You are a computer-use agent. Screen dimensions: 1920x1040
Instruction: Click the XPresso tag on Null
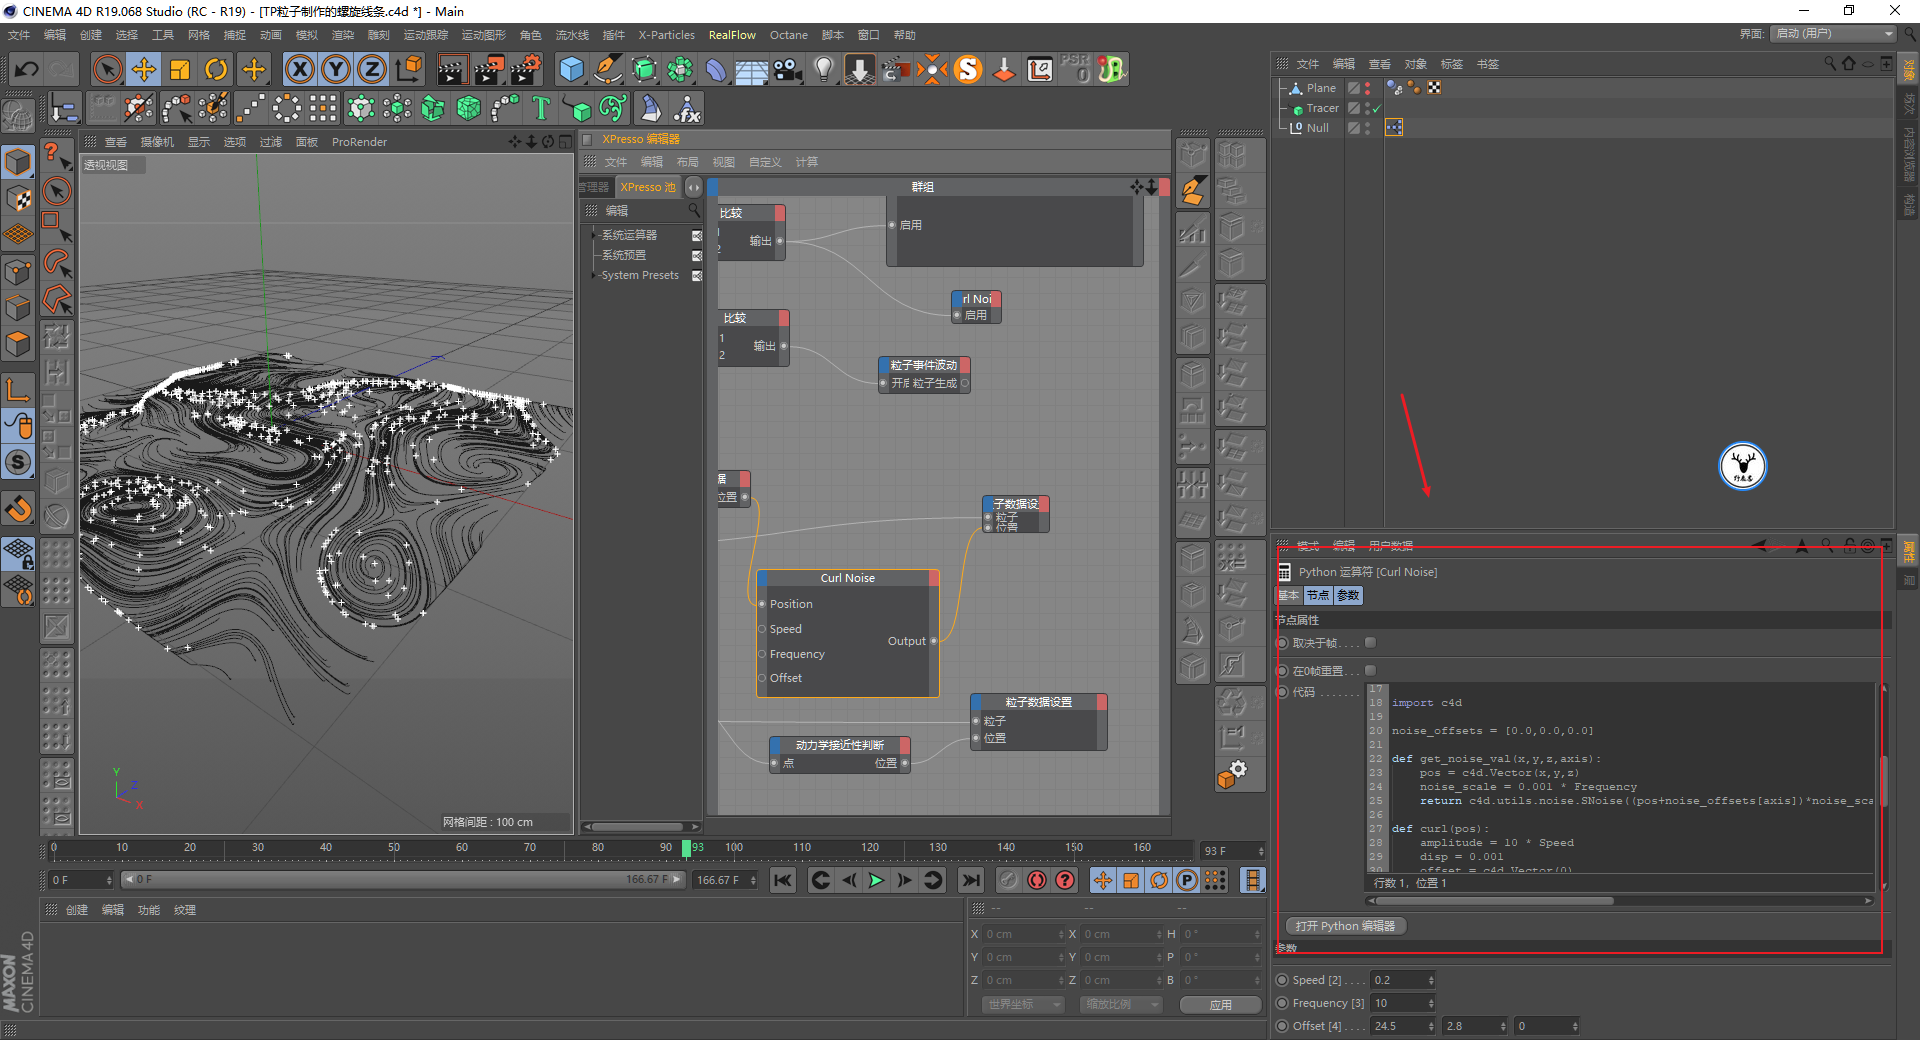tap(1394, 127)
